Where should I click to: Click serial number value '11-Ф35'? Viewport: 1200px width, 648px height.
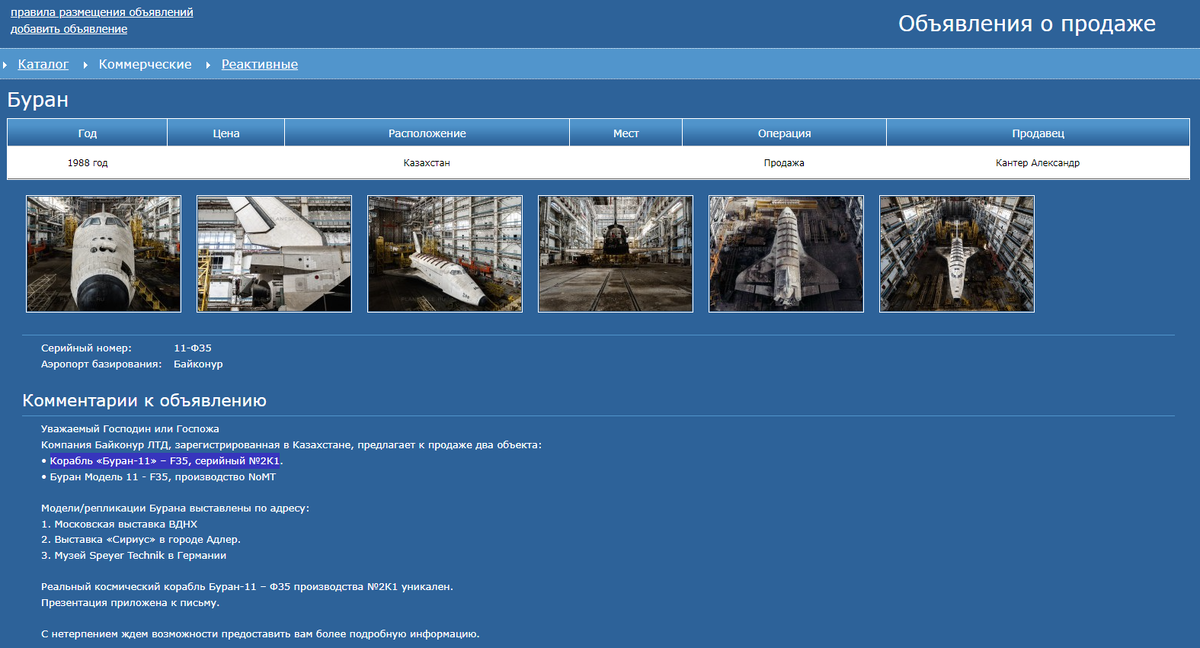coord(192,348)
